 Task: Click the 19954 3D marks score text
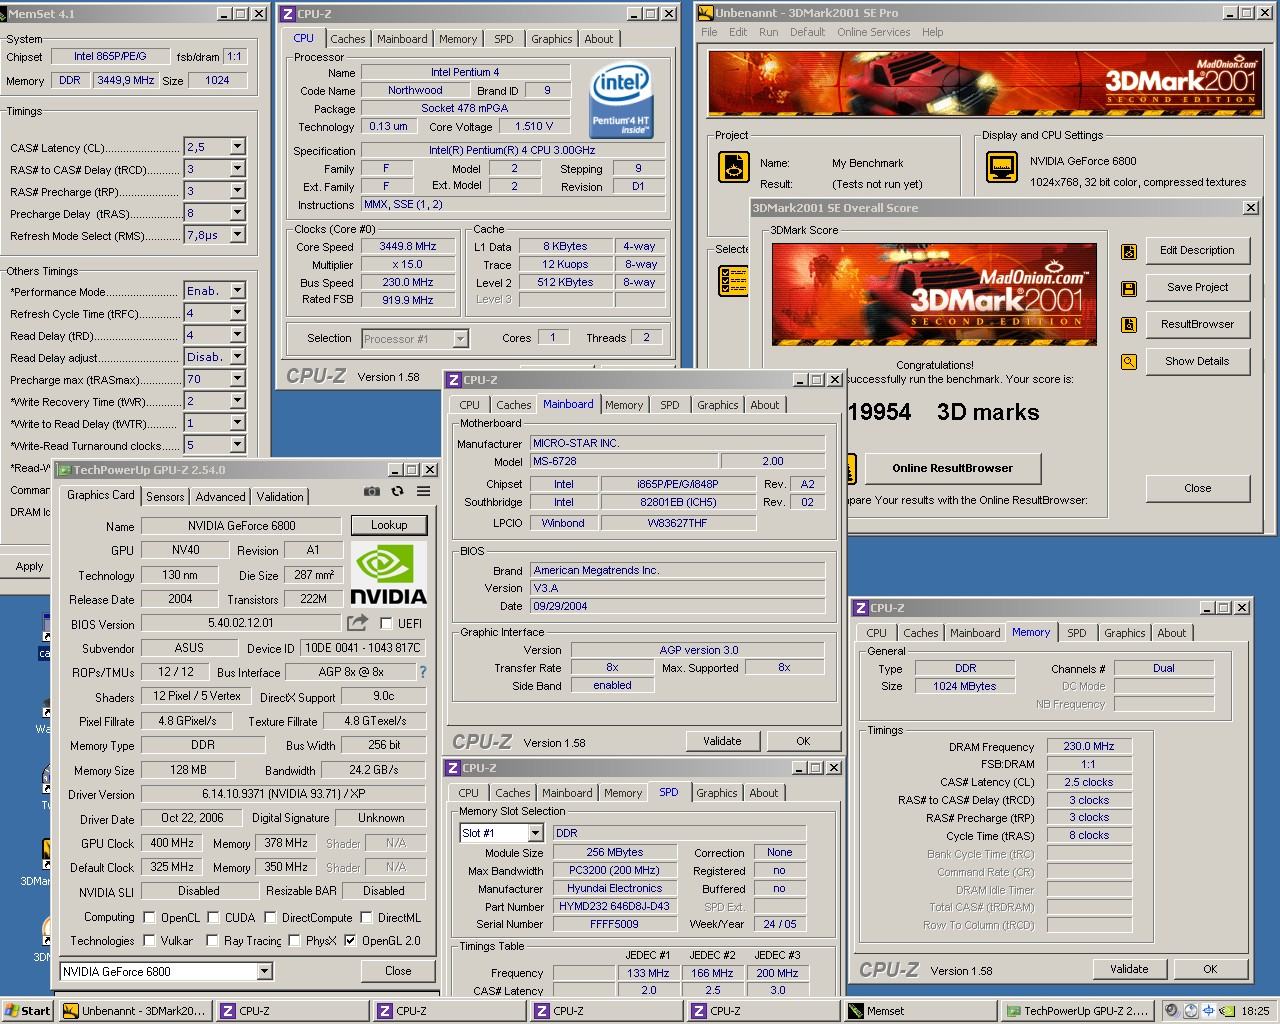tap(943, 412)
